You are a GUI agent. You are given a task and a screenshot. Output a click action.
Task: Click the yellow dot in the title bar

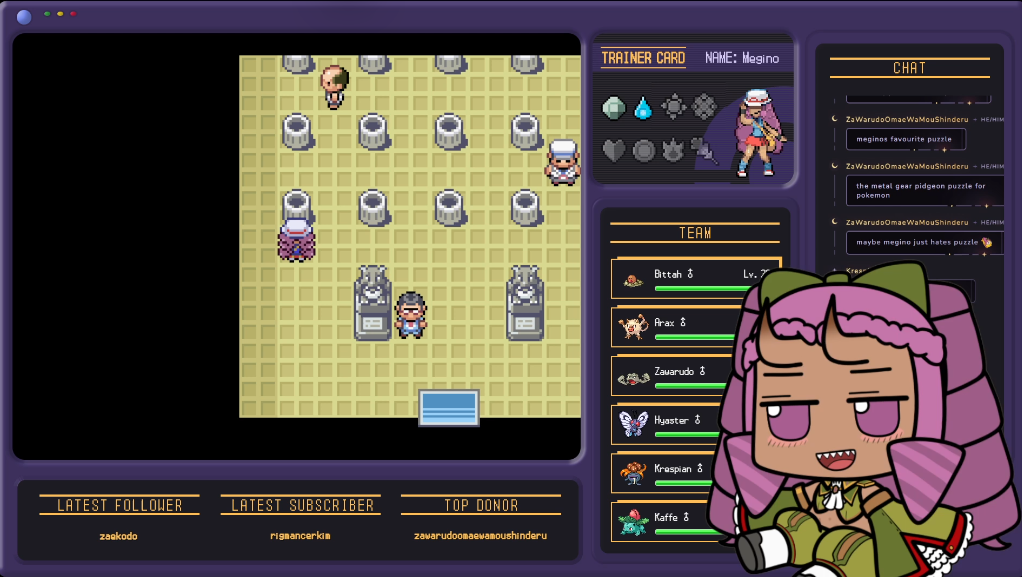tap(60, 14)
